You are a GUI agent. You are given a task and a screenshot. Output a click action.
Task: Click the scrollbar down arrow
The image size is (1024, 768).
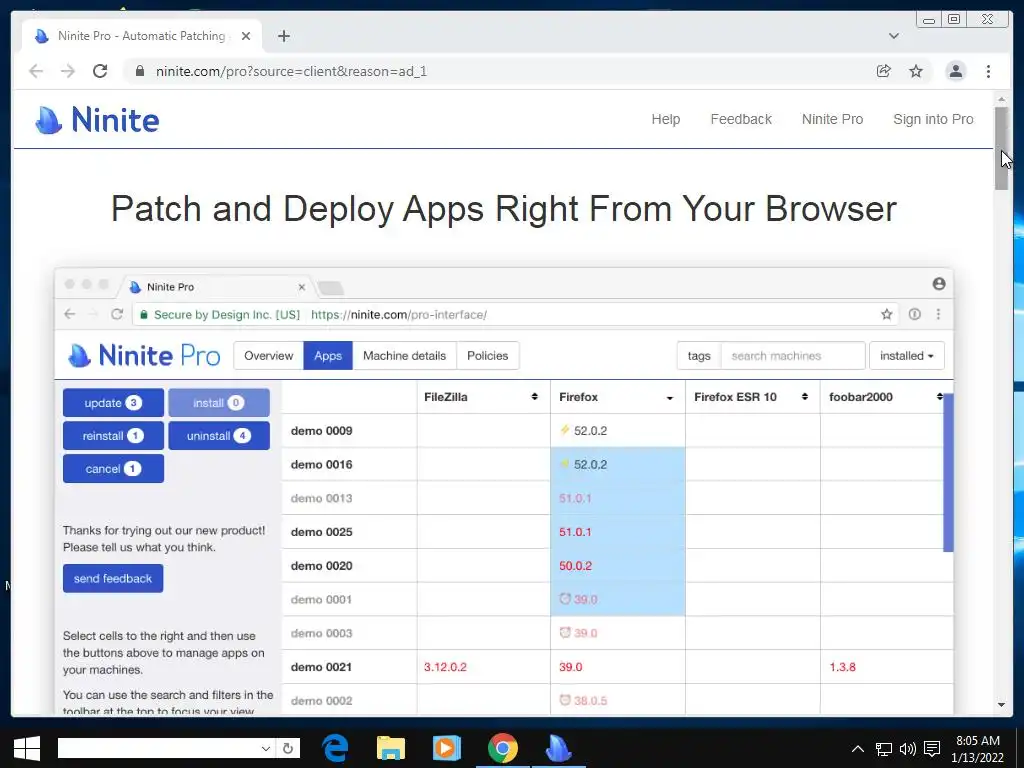pyautogui.click(x=1002, y=705)
